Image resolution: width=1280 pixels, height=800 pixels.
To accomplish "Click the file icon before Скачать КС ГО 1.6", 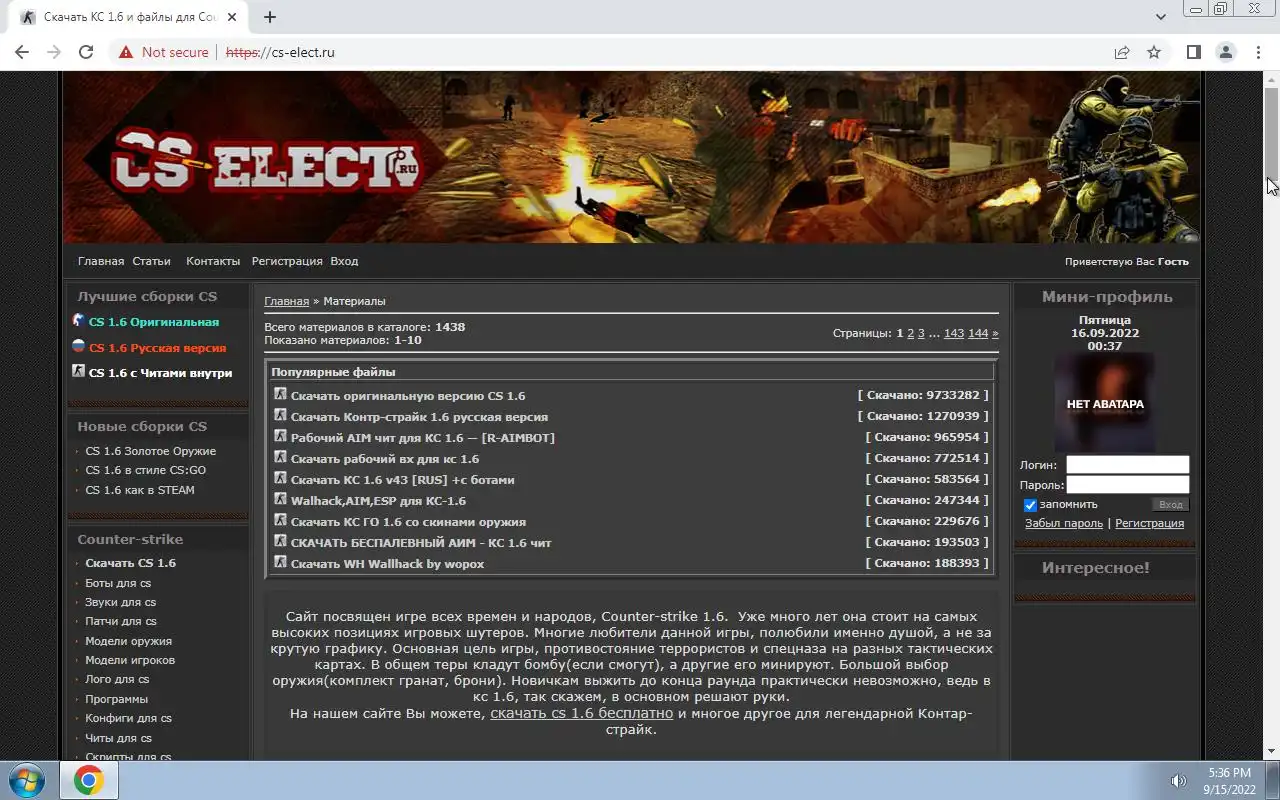I will click(281, 520).
